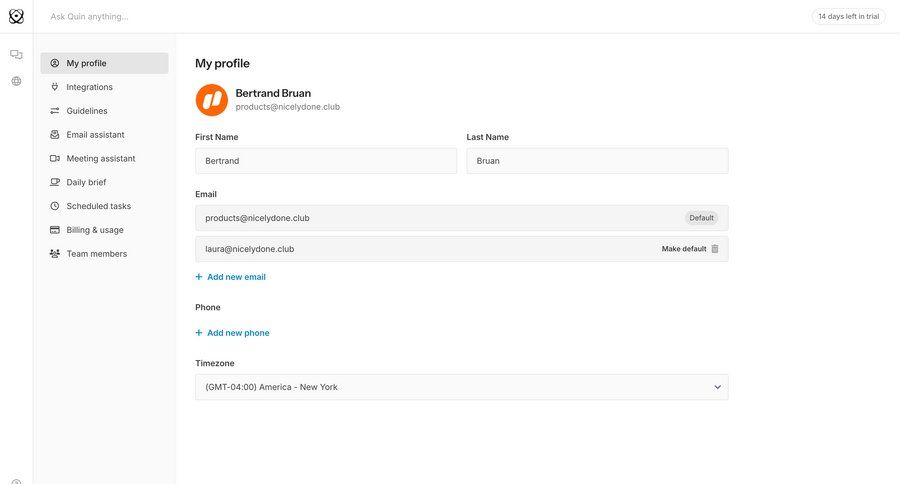
Task: Open the chats icon in left rail
Action: tap(16, 55)
